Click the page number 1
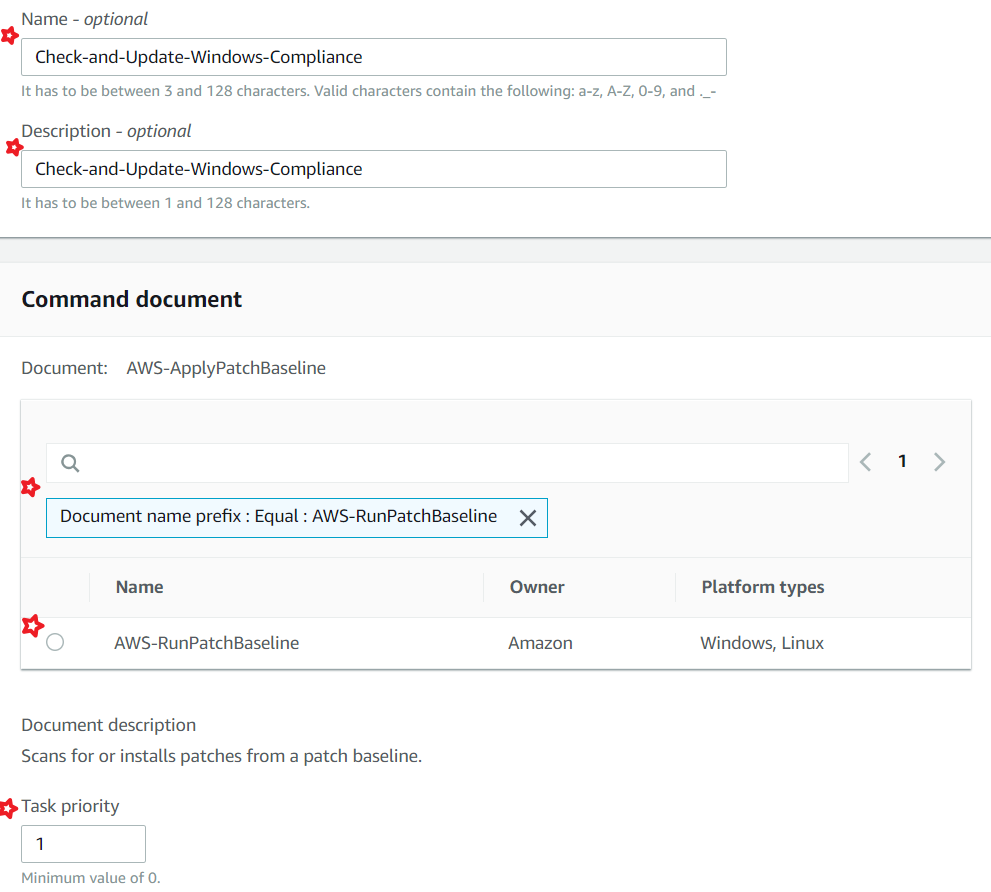 [x=903, y=461]
